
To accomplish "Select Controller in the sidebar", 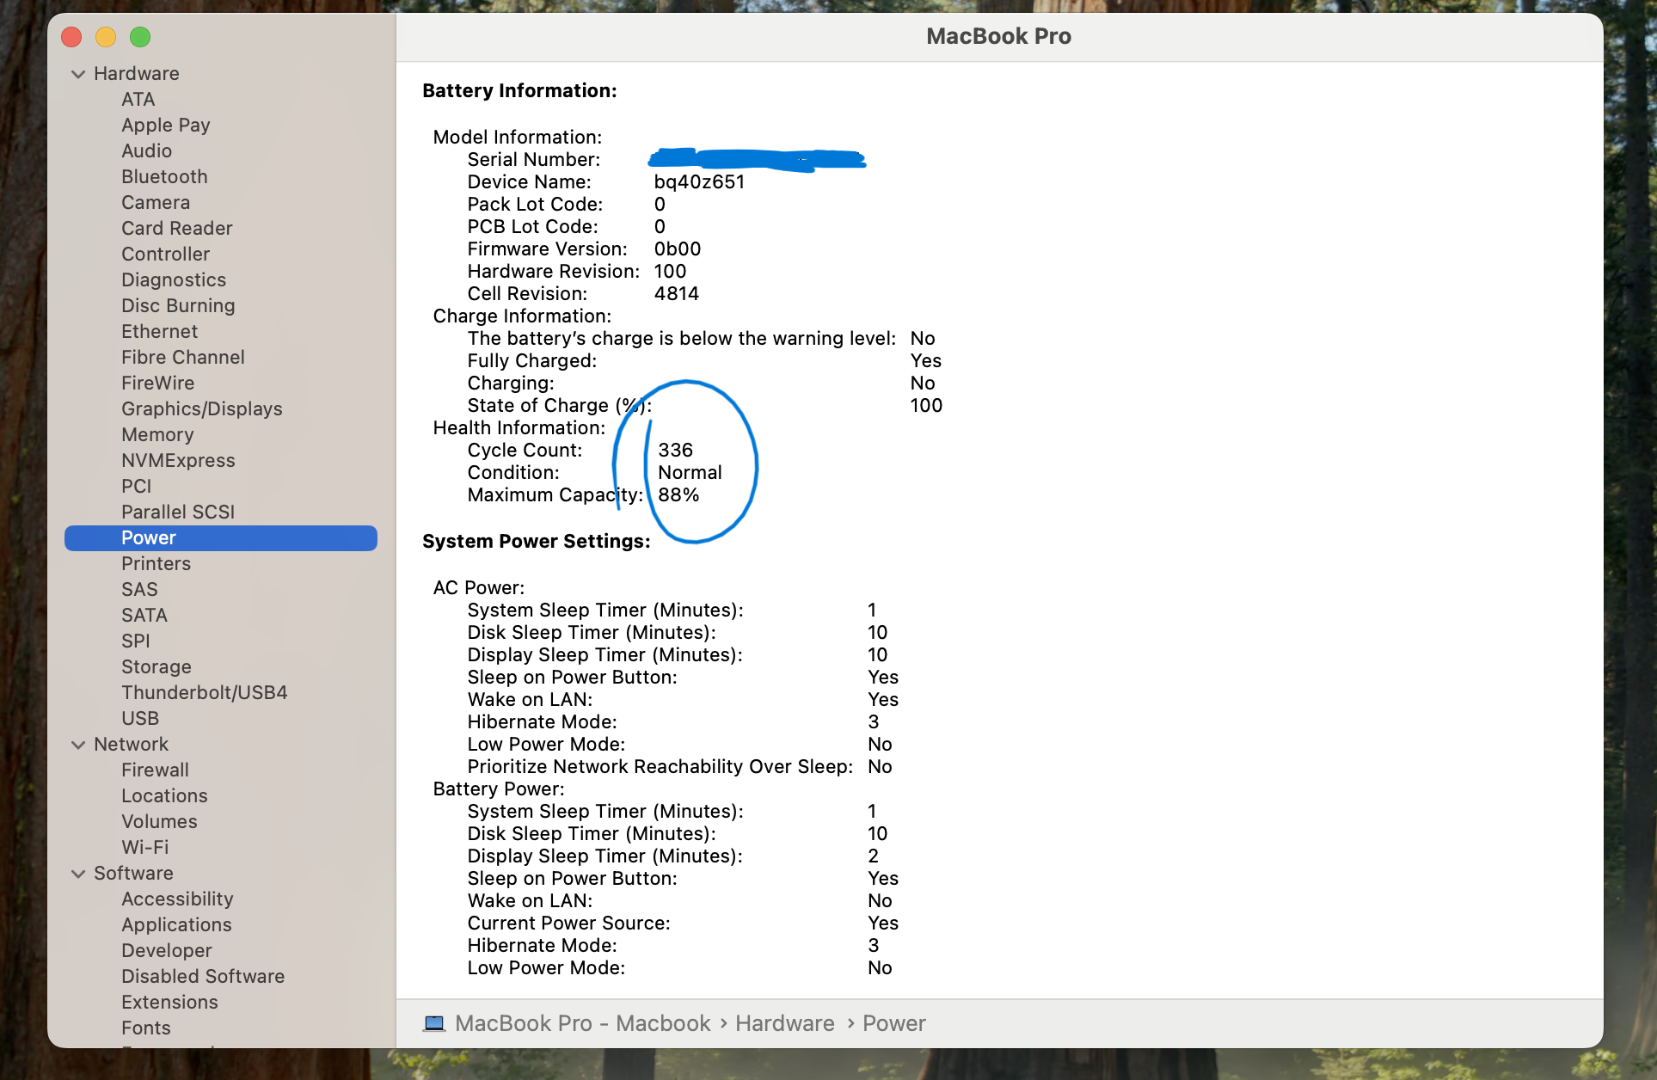I will click(166, 254).
